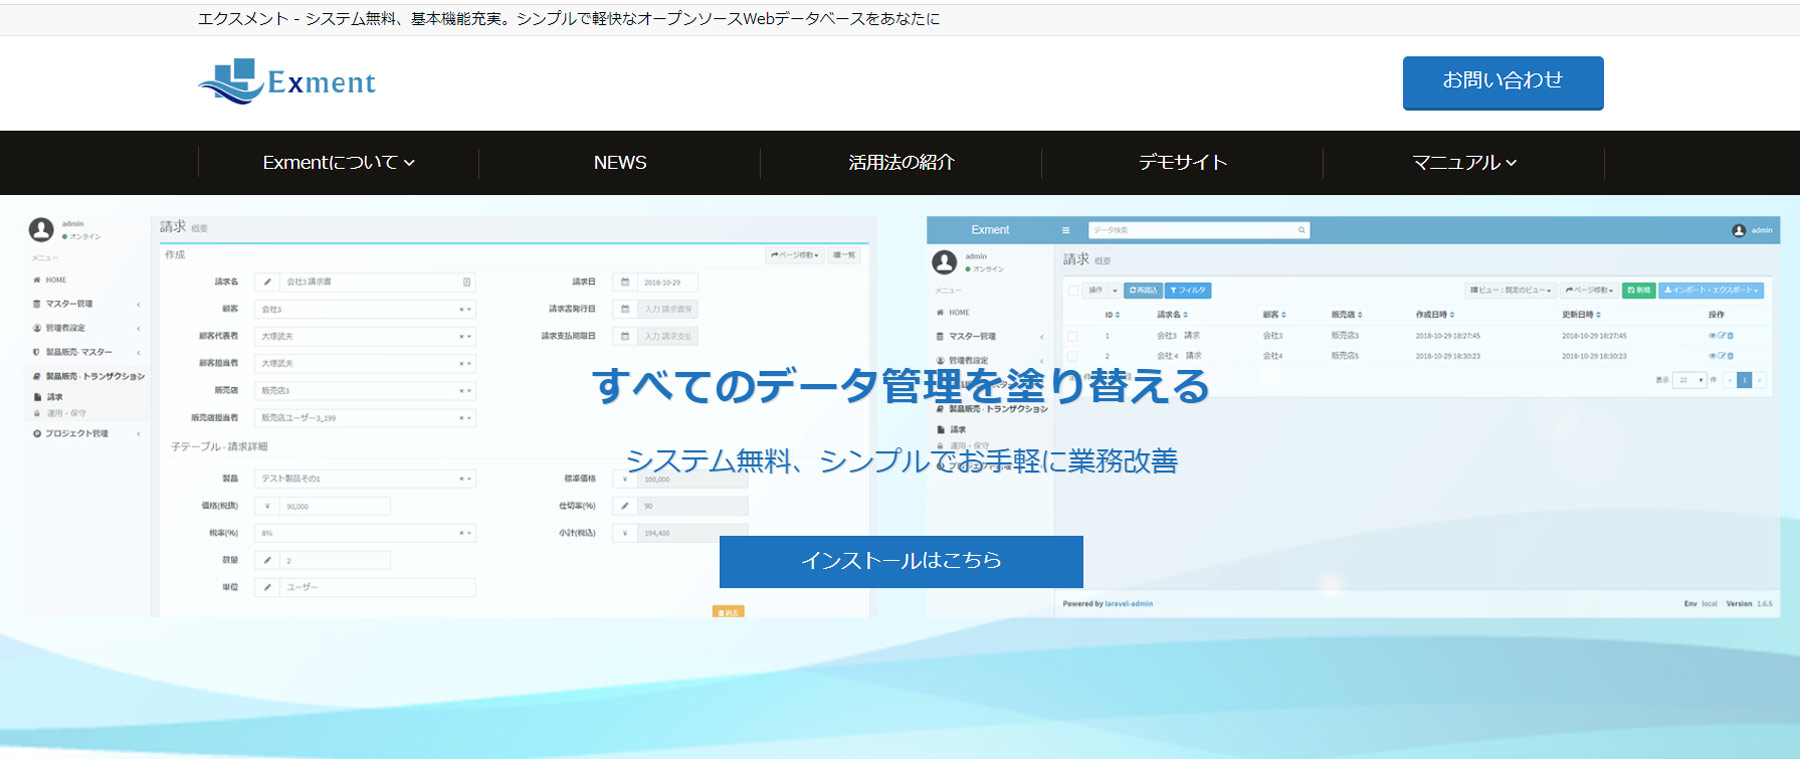Viewport: 1800px width, 759px height.
Task: Click フィルタ filter button in right preview
Action: [x=1188, y=290]
